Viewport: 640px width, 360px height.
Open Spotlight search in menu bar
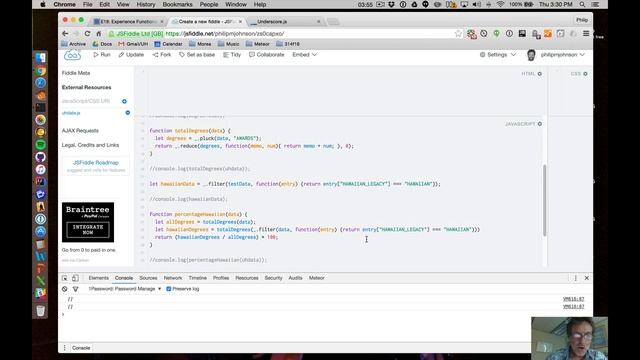point(582,4)
